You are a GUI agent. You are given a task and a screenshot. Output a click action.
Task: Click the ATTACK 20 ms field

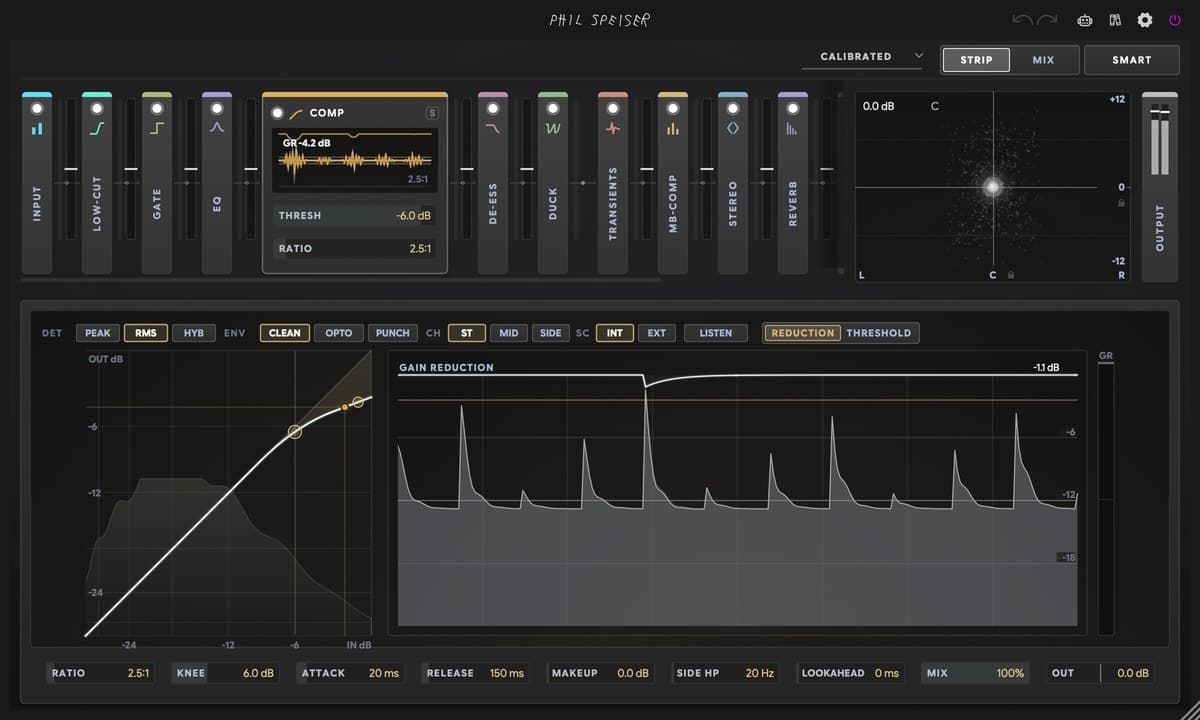pyautogui.click(x=350, y=673)
